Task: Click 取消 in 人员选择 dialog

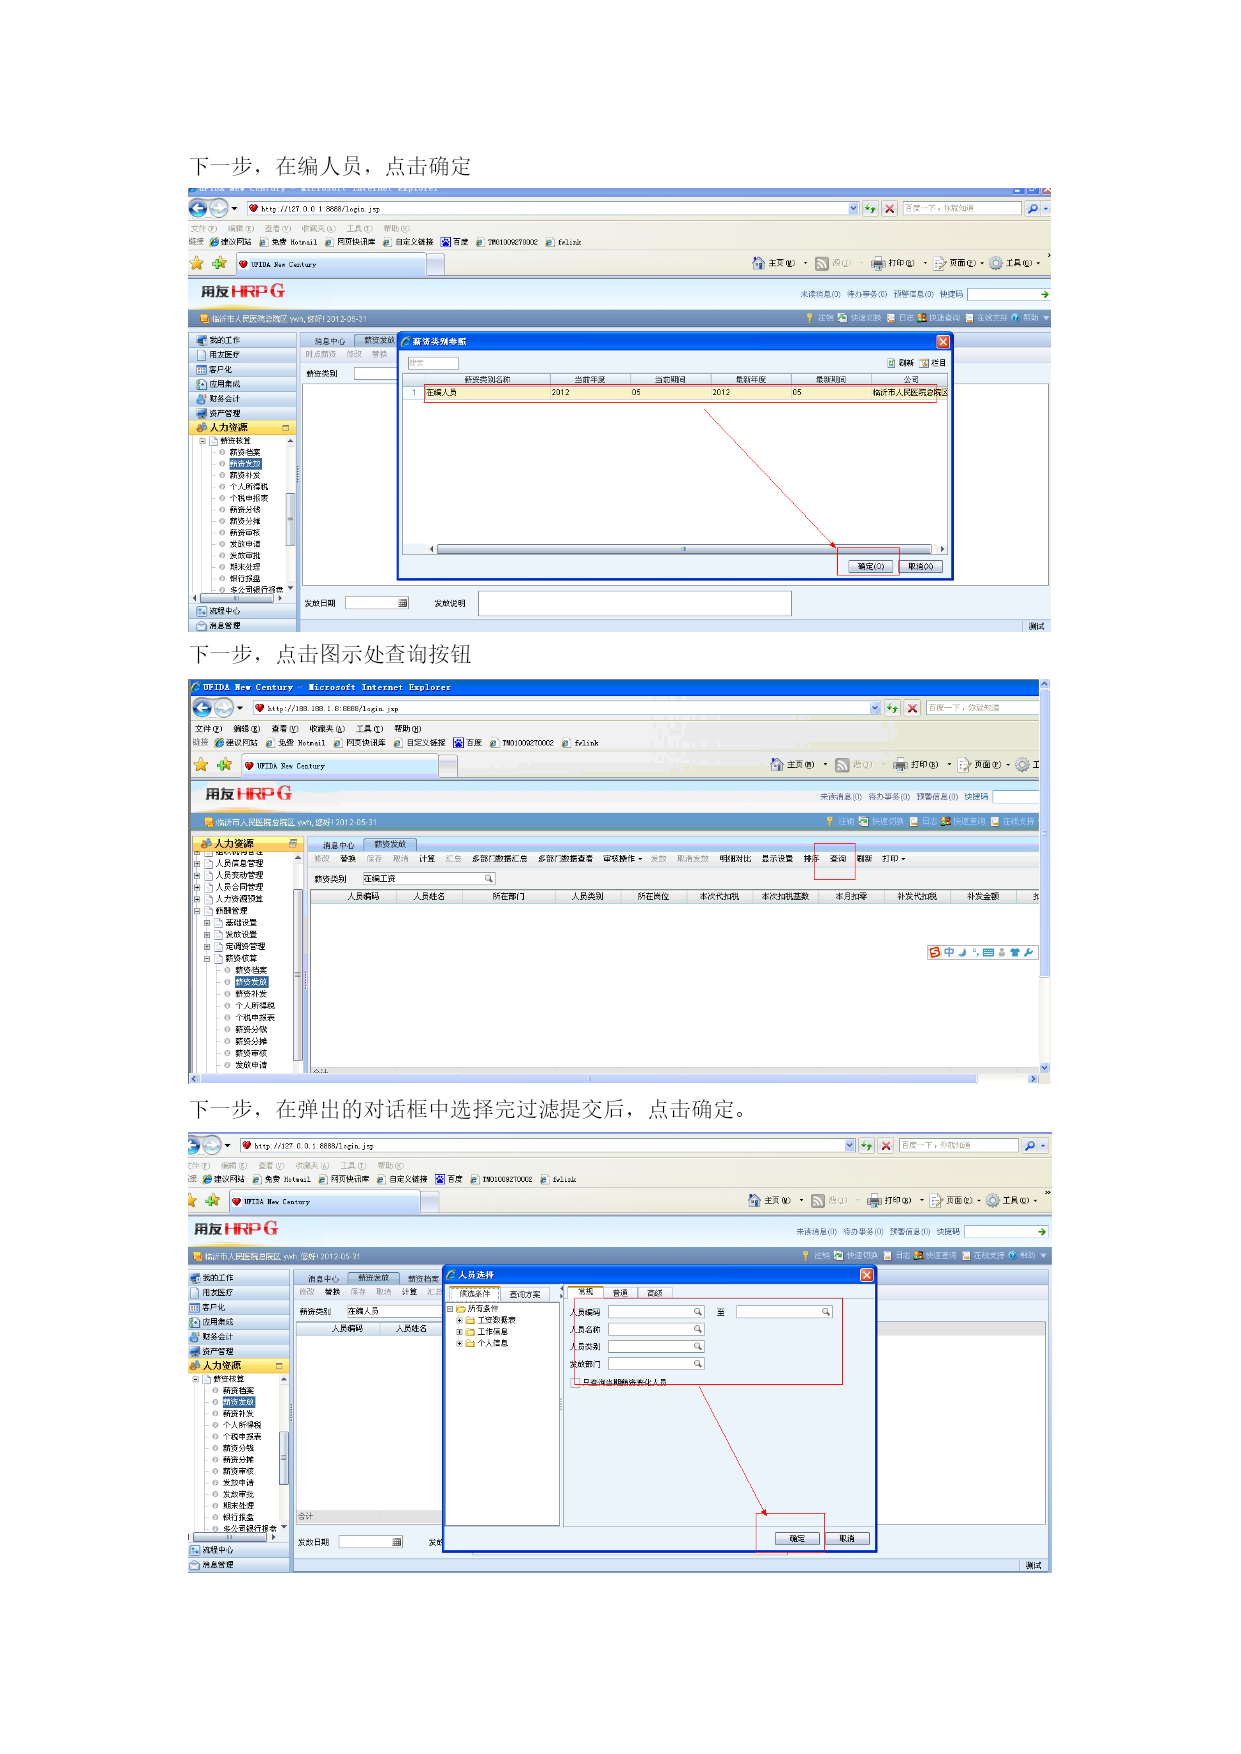Action: 847,1538
